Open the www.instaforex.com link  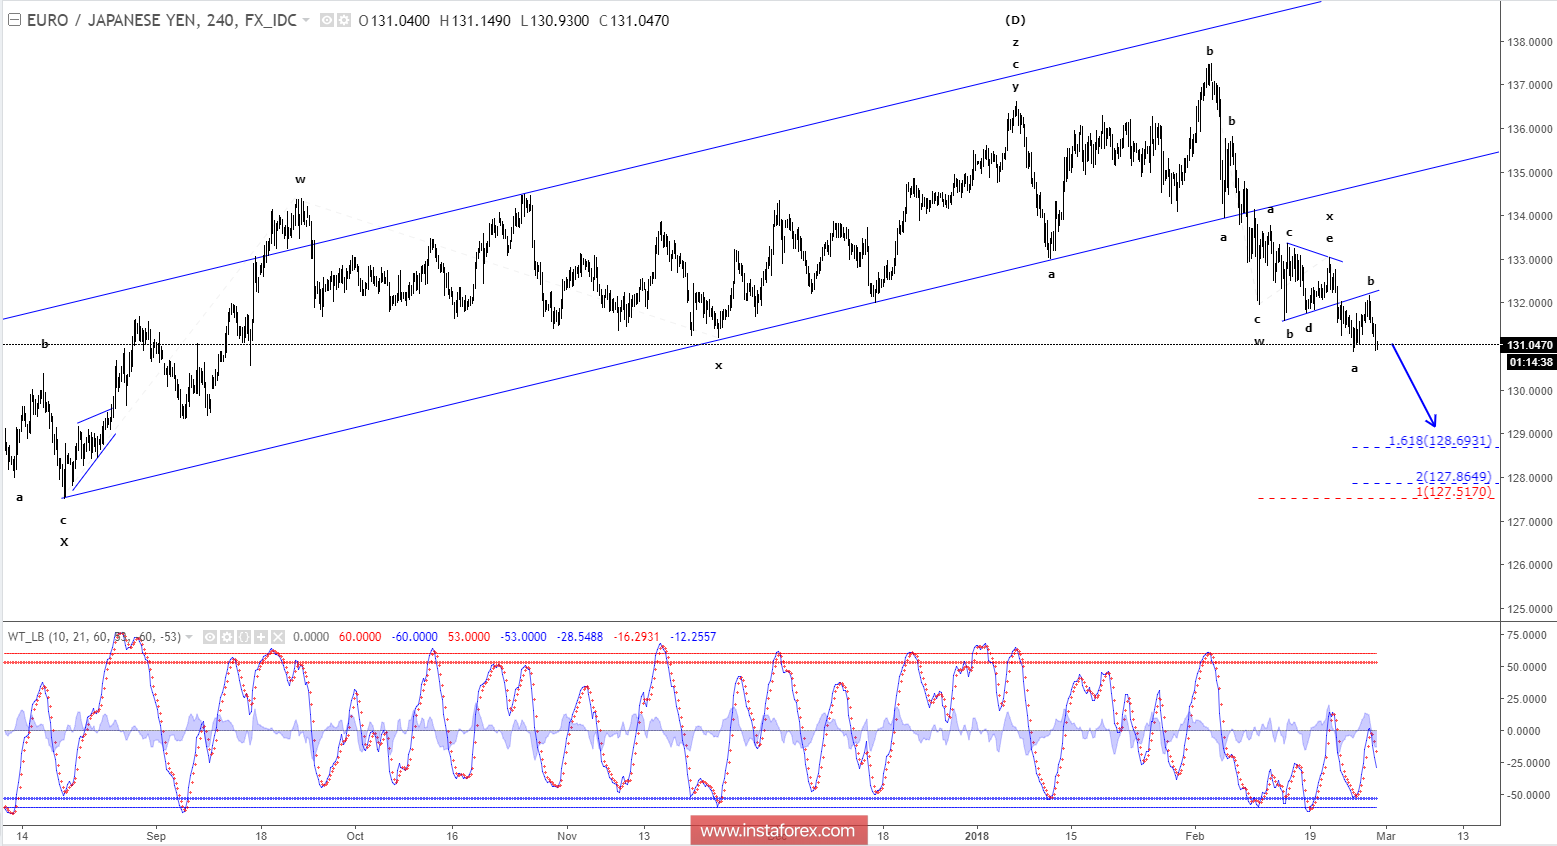[x=779, y=829]
